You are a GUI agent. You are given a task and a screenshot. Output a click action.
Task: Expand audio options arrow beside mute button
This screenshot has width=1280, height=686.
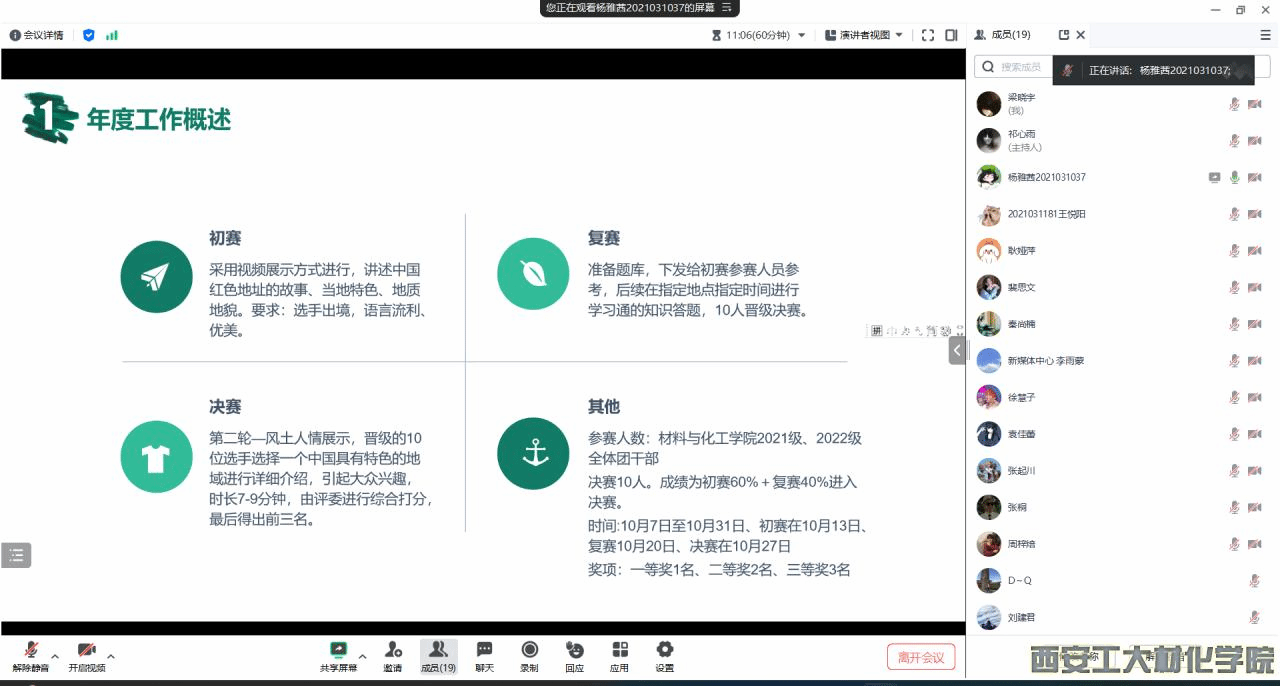55,657
